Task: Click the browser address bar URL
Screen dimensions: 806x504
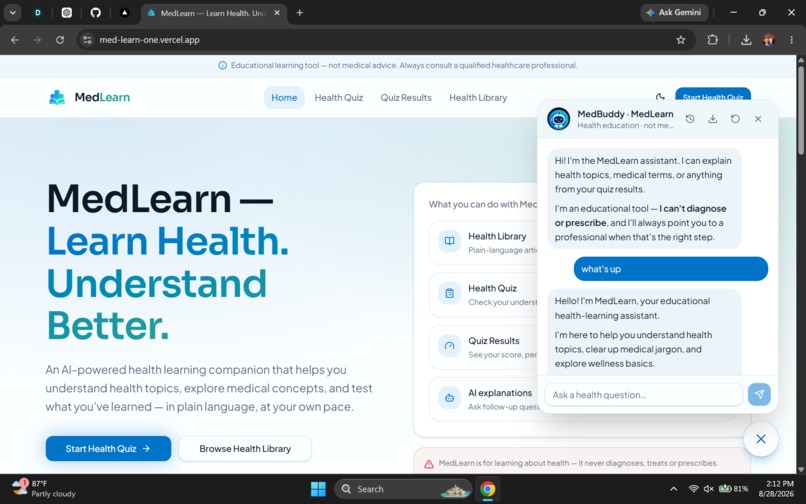Action: [149, 40]
